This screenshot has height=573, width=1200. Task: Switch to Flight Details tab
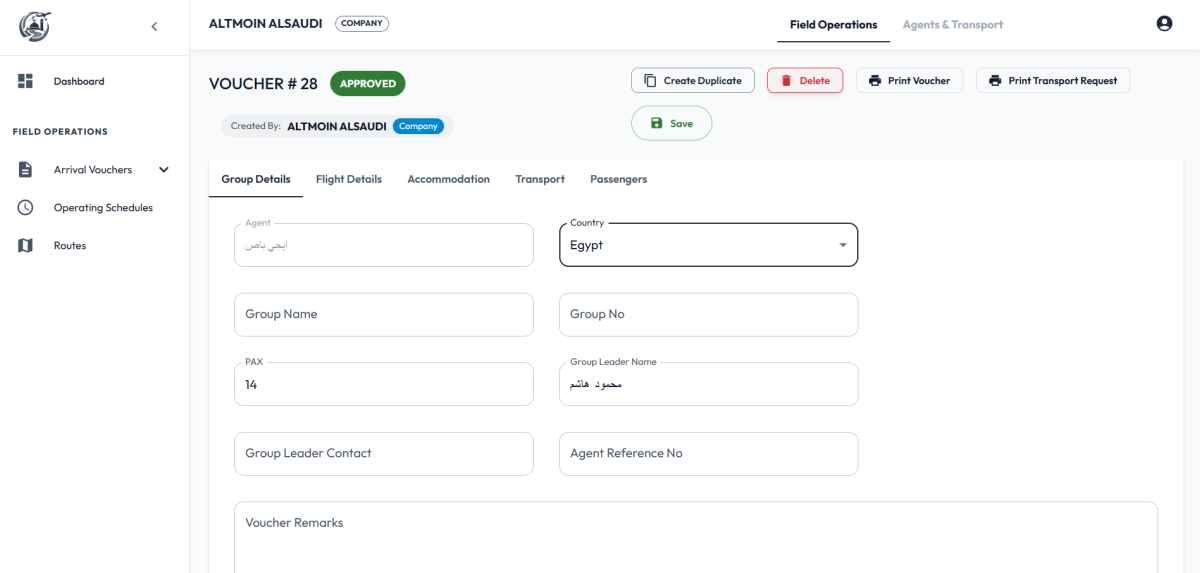click(348, 179)
